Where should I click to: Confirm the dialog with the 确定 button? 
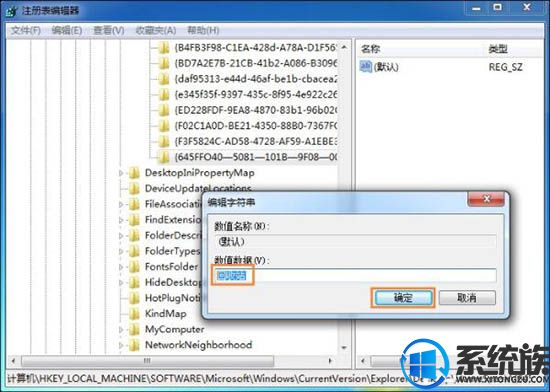point(403,298)
